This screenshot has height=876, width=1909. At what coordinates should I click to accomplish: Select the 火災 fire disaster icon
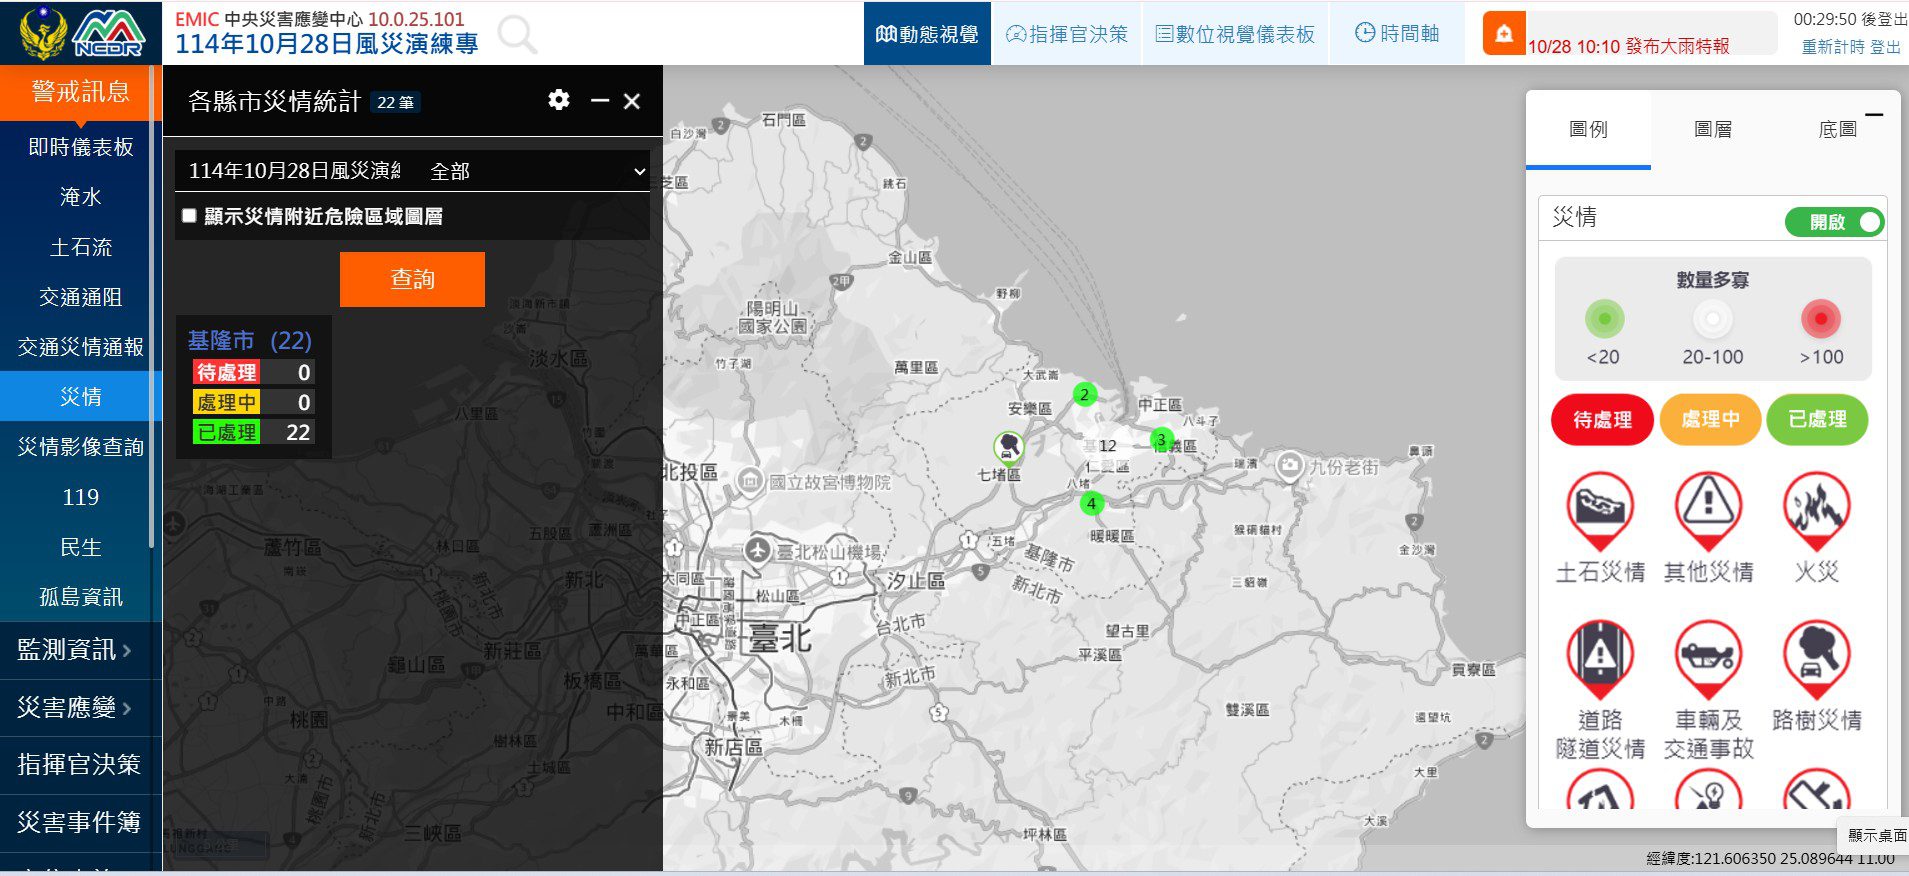1816,508
